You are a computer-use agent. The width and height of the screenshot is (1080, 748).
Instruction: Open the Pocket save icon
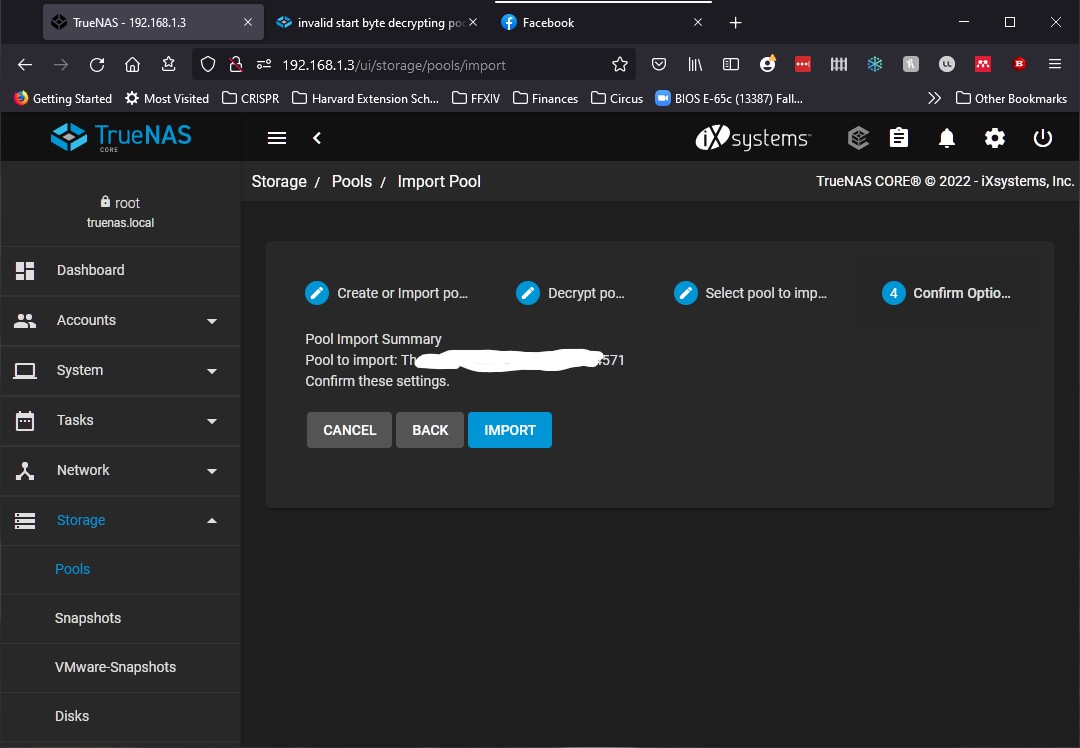pyautogui.click(x=659, y=65)
